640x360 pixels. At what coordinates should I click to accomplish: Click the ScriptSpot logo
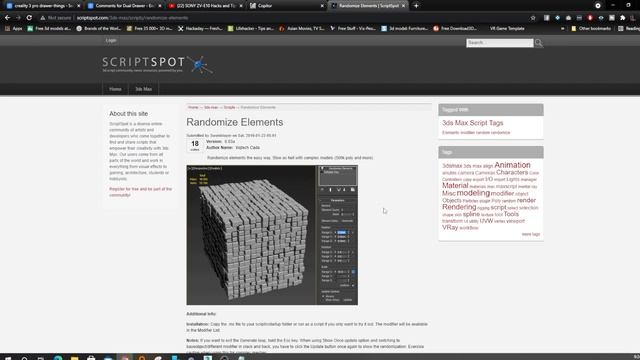click(157, 64)
